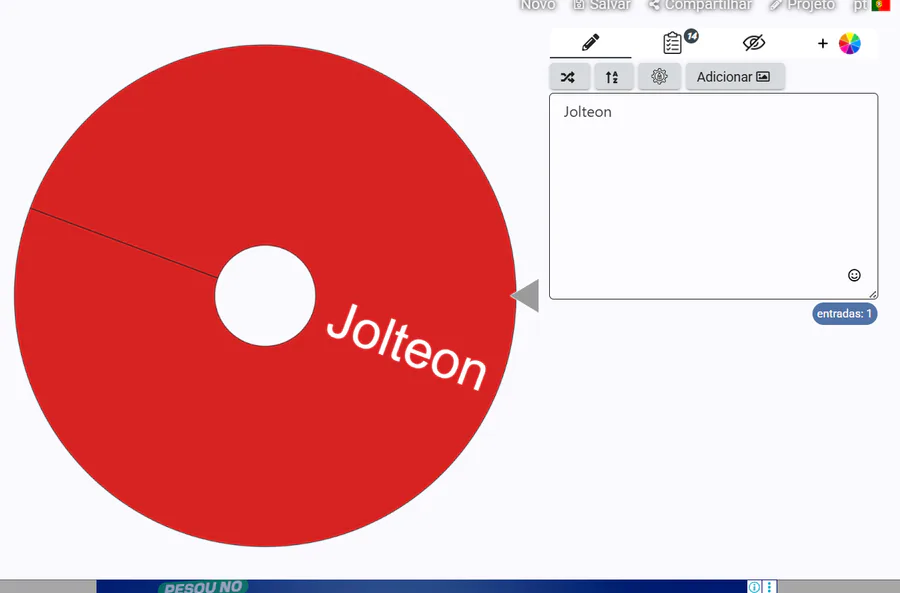This screenshot has height=593, width=900.
Task: Open the emoji picker smiley icon
Action: 854,276
